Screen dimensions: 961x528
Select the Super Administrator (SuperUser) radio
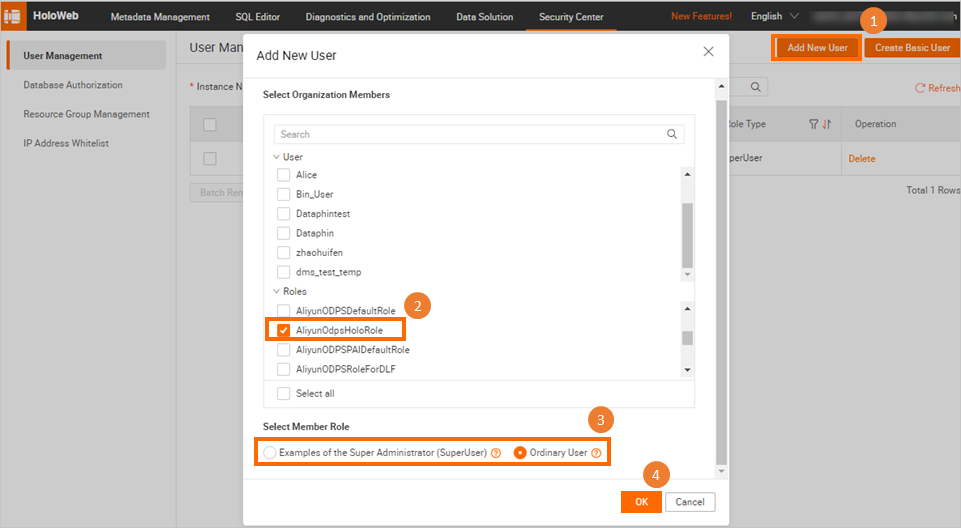(270, 453)
